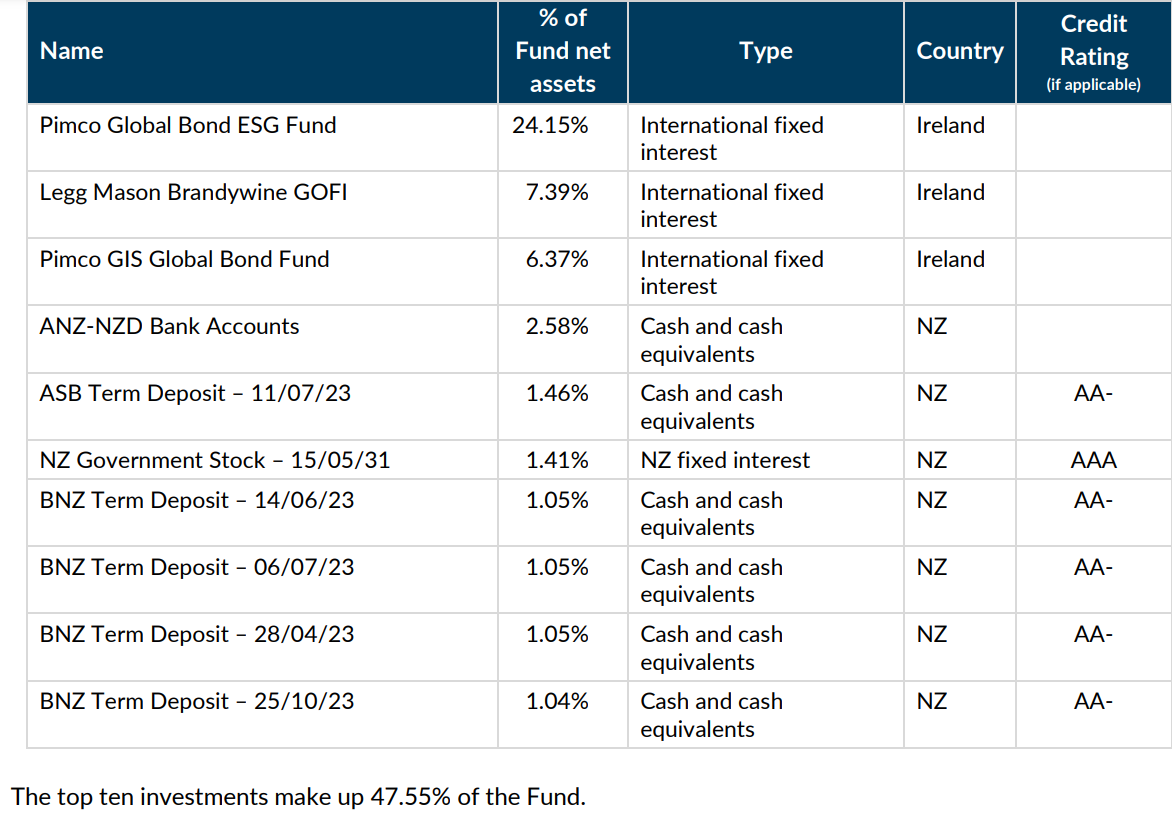
Task: Click NZ Government Stock 15/05/31 entry
Action: [214, 461]
